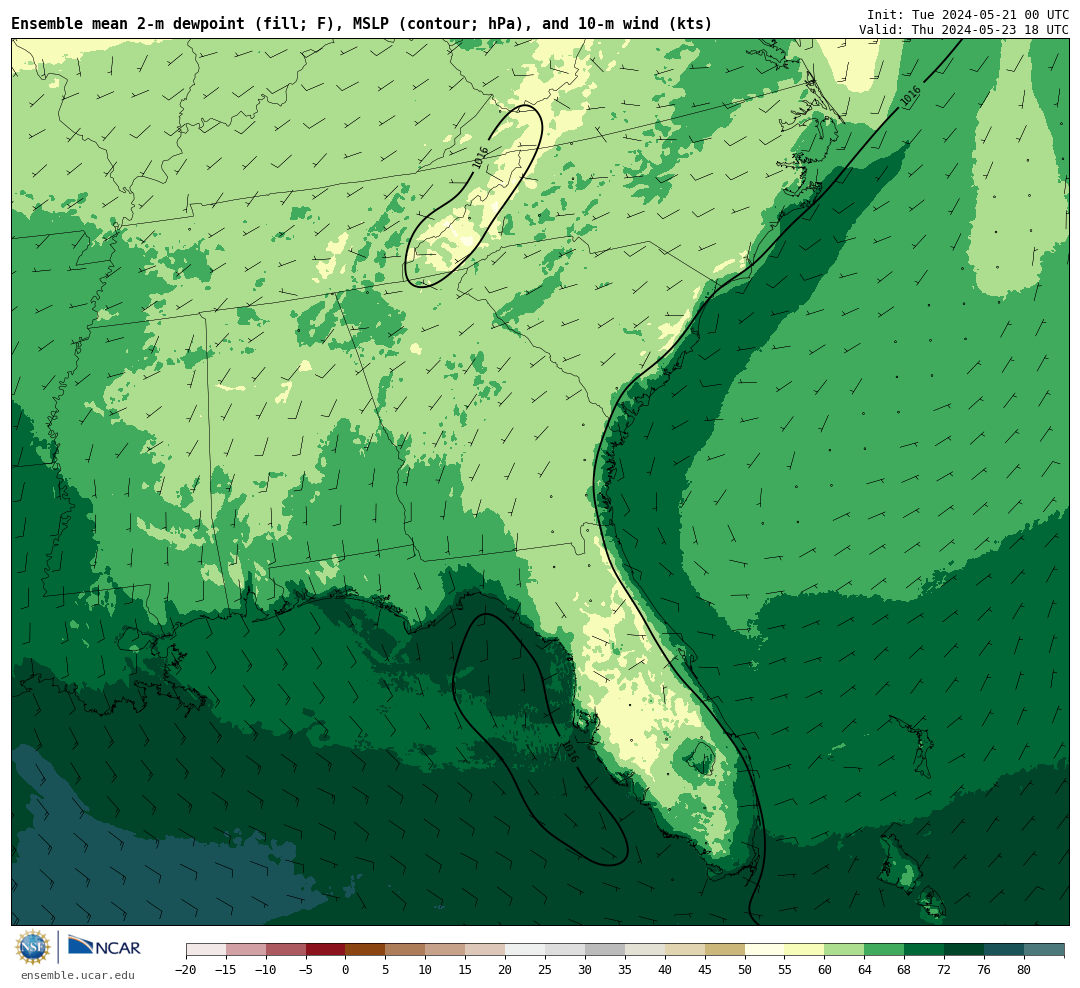This screenshot has width=1080, height=988.
Task: Pick the pale yellow swatch between 55 and 60
Action: tap(805, 950)
